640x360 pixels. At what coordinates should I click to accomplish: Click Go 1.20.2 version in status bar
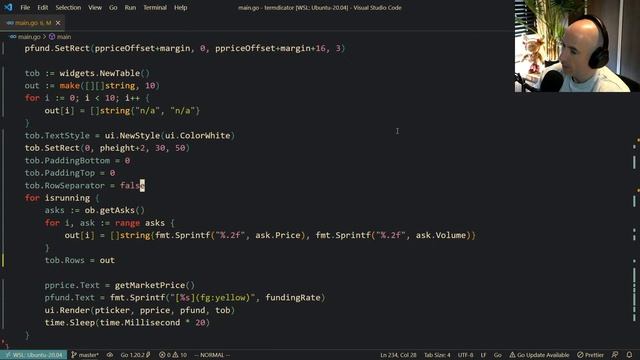(x=136, y=355)
